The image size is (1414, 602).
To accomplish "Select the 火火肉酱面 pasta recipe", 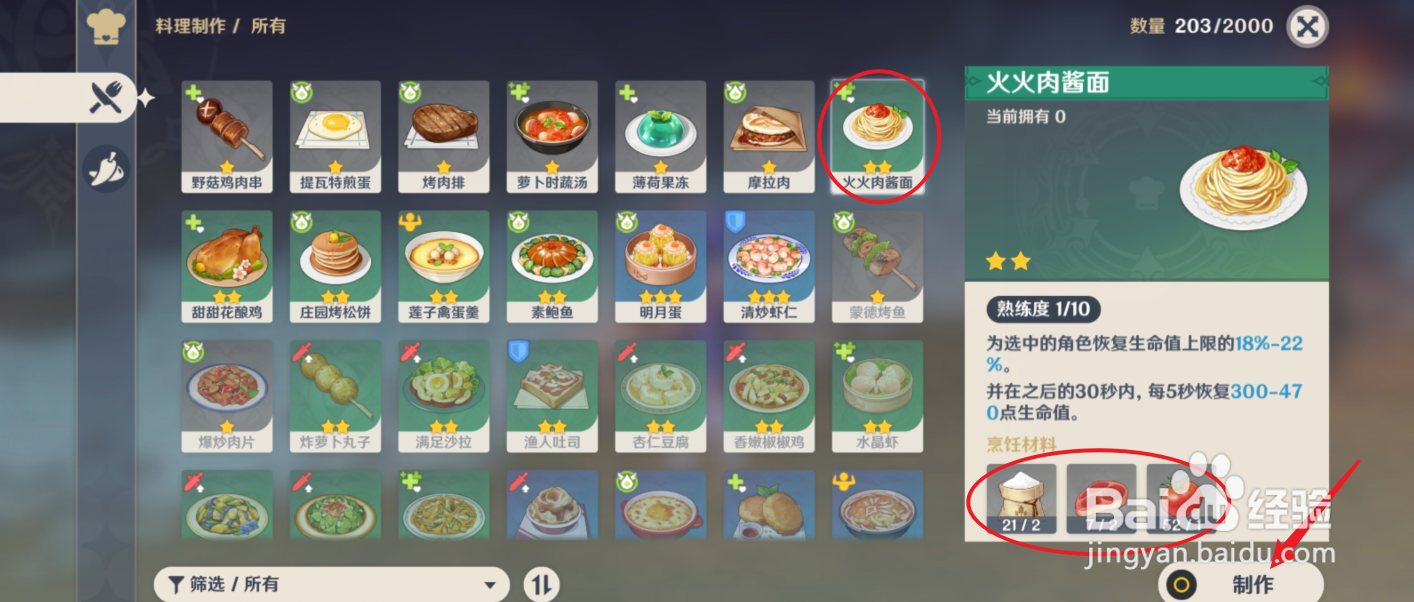I will click(x=877, y=137).
